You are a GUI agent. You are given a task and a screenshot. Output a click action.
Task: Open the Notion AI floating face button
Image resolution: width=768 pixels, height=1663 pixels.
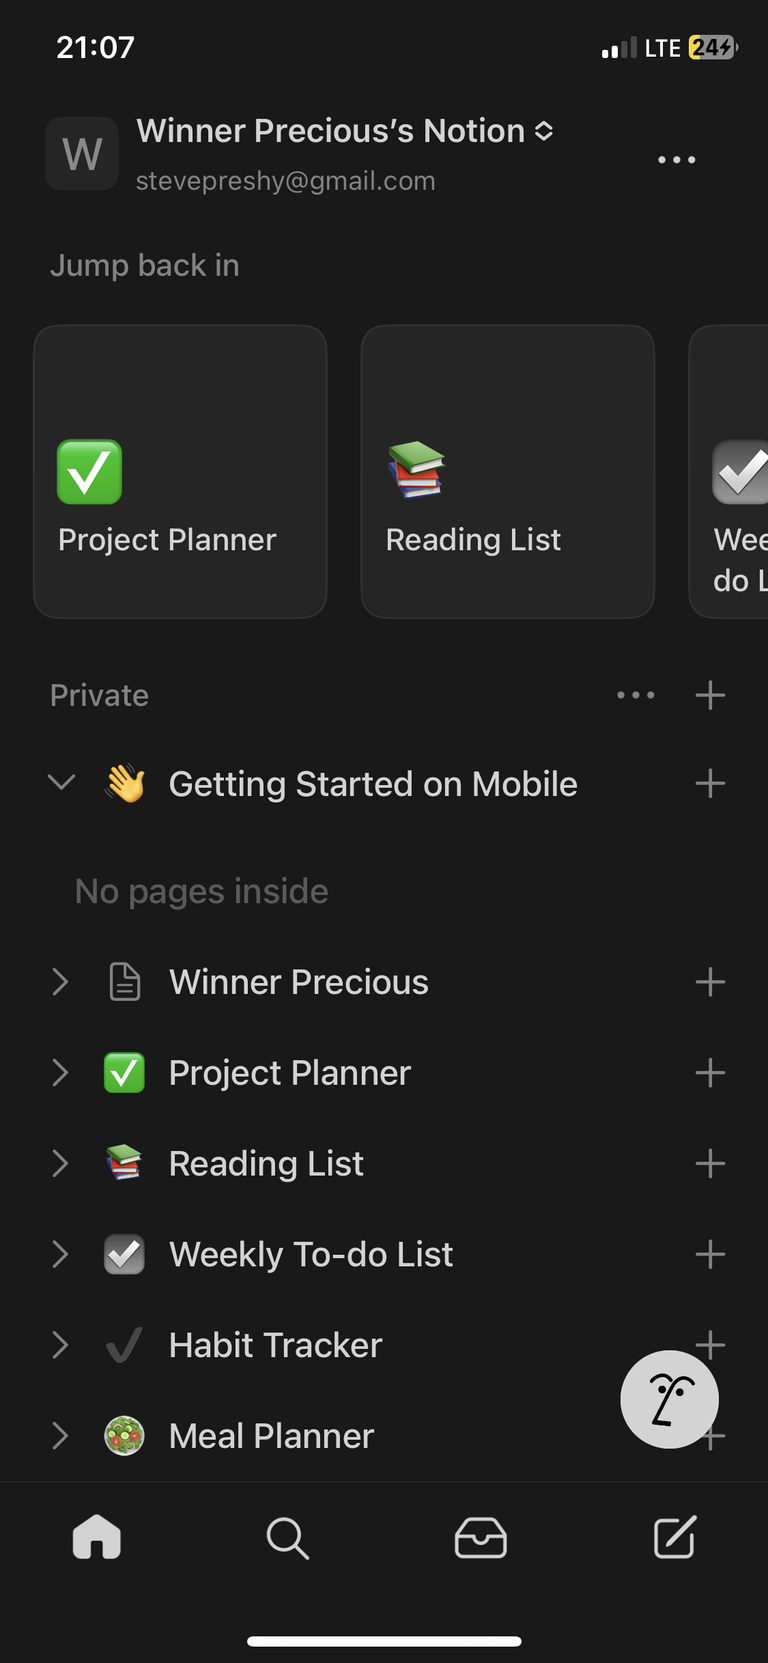[x=670, y=1399]
